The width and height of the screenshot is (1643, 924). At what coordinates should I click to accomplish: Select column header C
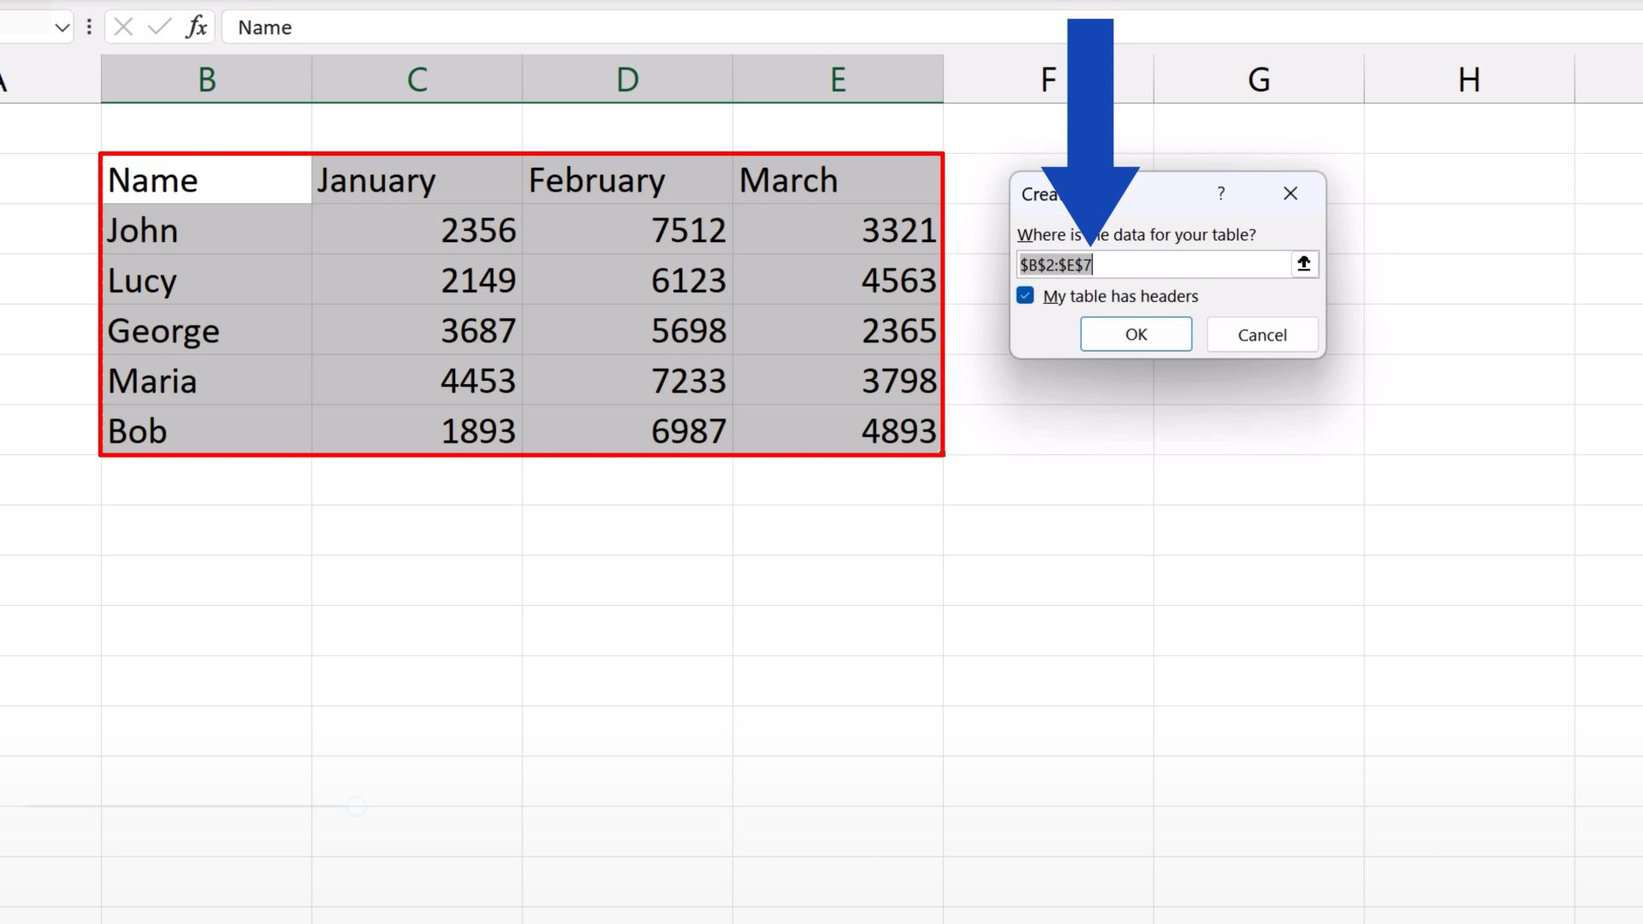tap(417, 79)
